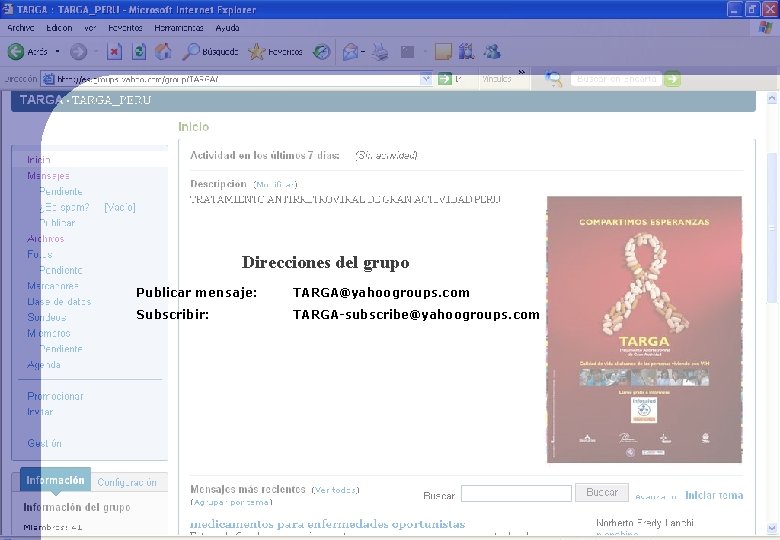Focus the Buscar en encarta field
The image size is (780, 540).
(x=616, y=79)
